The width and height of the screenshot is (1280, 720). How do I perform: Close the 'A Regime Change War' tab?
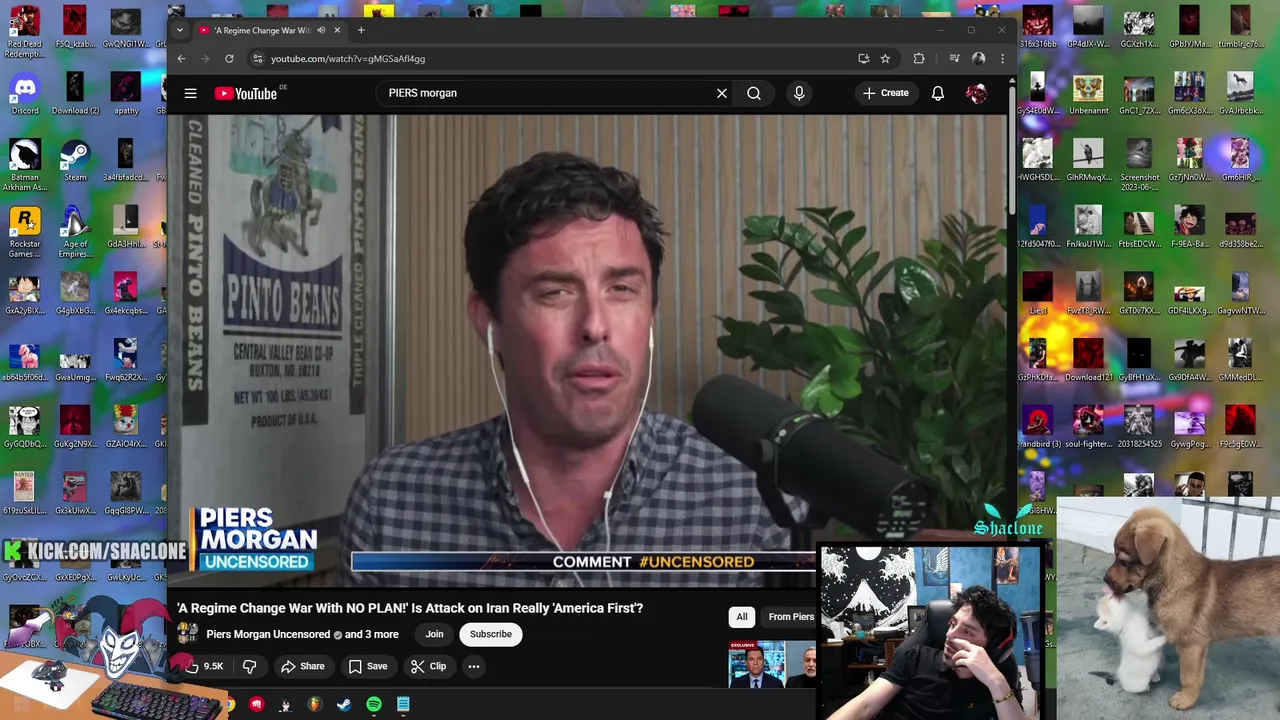point(337,30)
